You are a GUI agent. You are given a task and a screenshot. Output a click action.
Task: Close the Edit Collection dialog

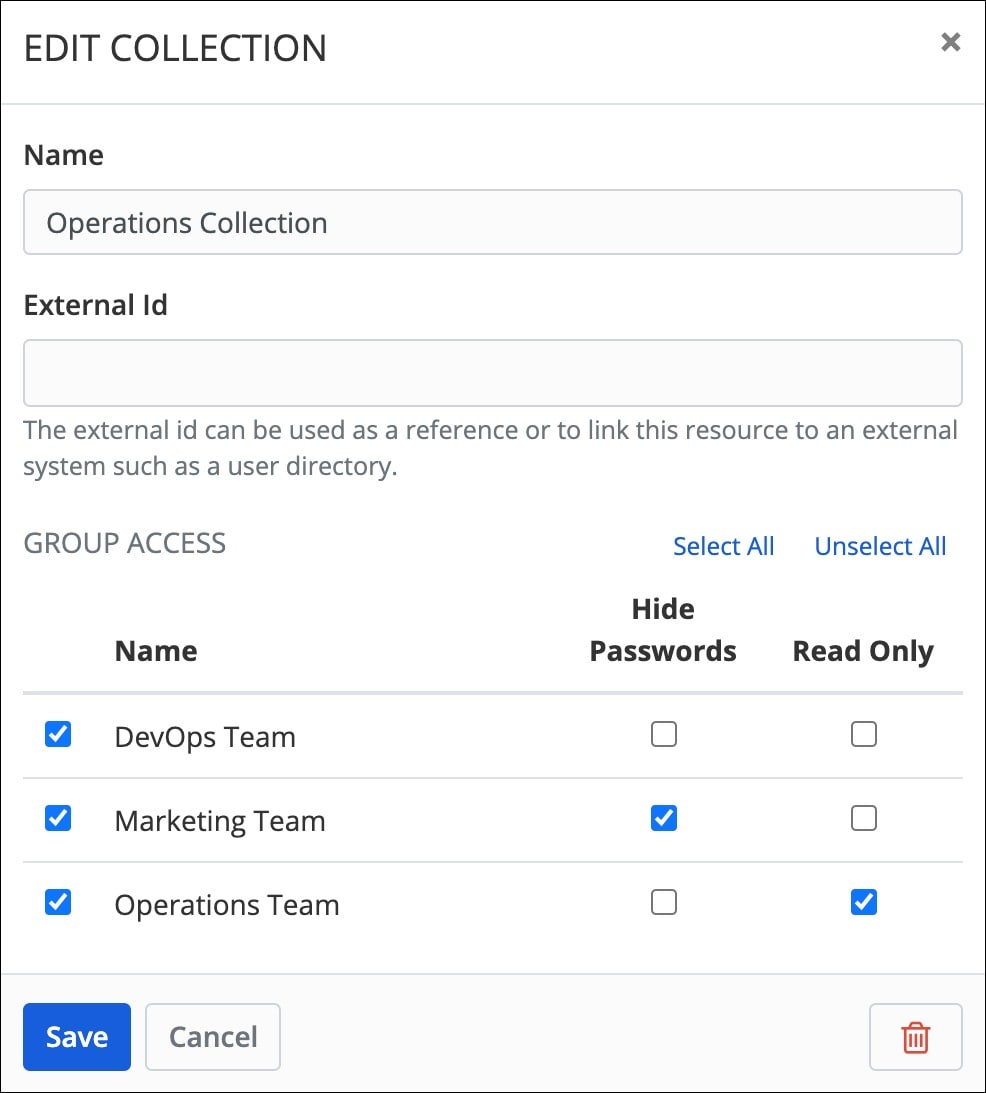(949, 42)
